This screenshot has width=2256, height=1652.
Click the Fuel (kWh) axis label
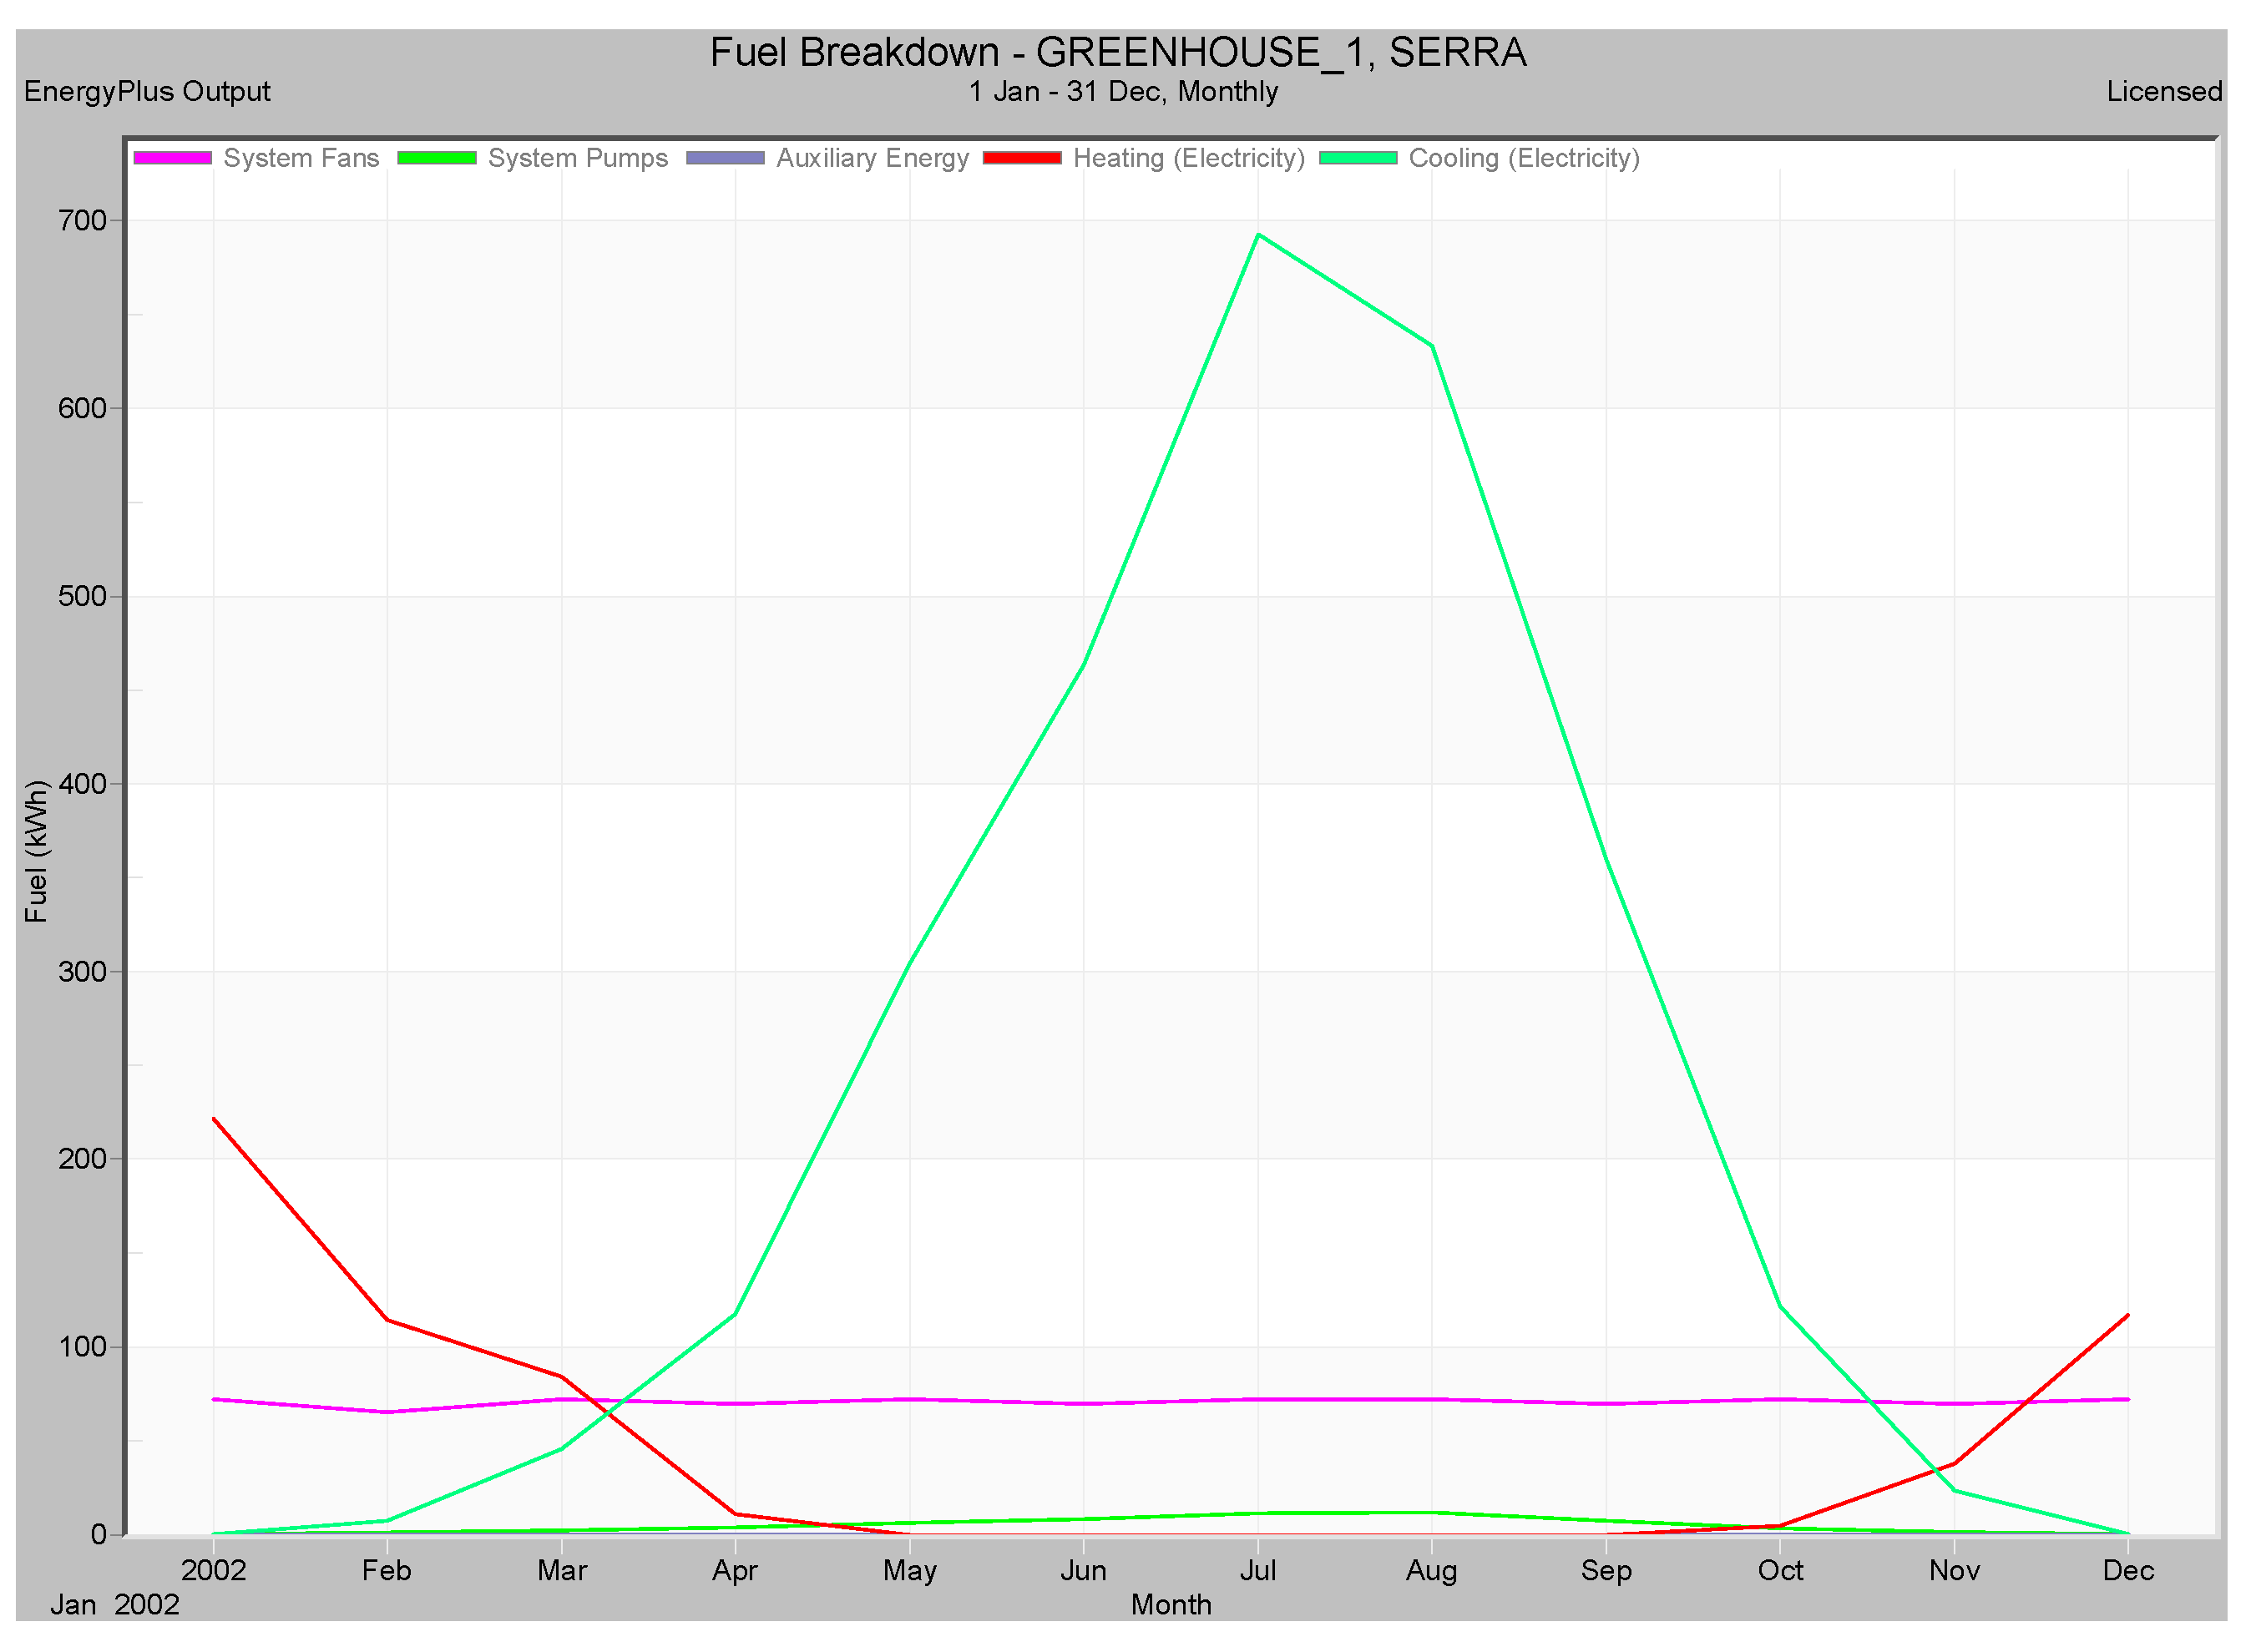36,852
